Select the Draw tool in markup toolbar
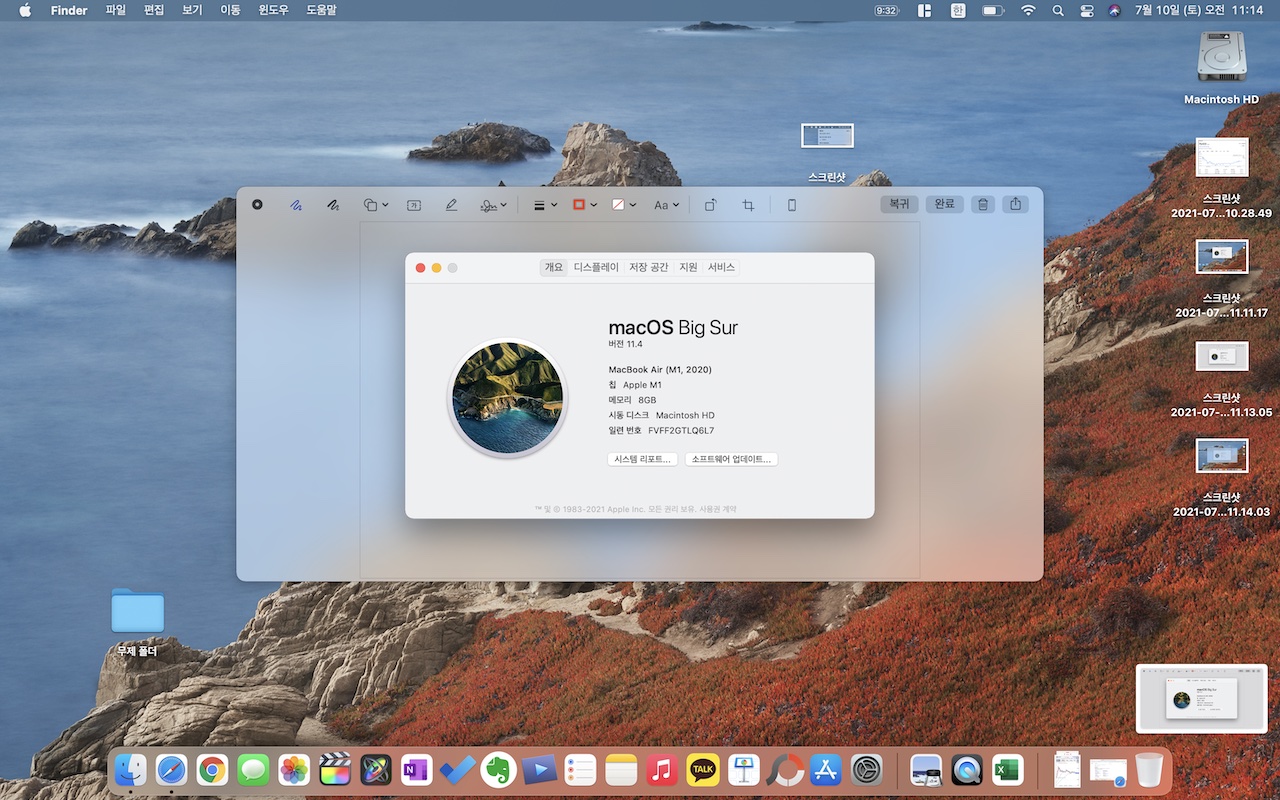The image size is (1280, 800). 333,204
